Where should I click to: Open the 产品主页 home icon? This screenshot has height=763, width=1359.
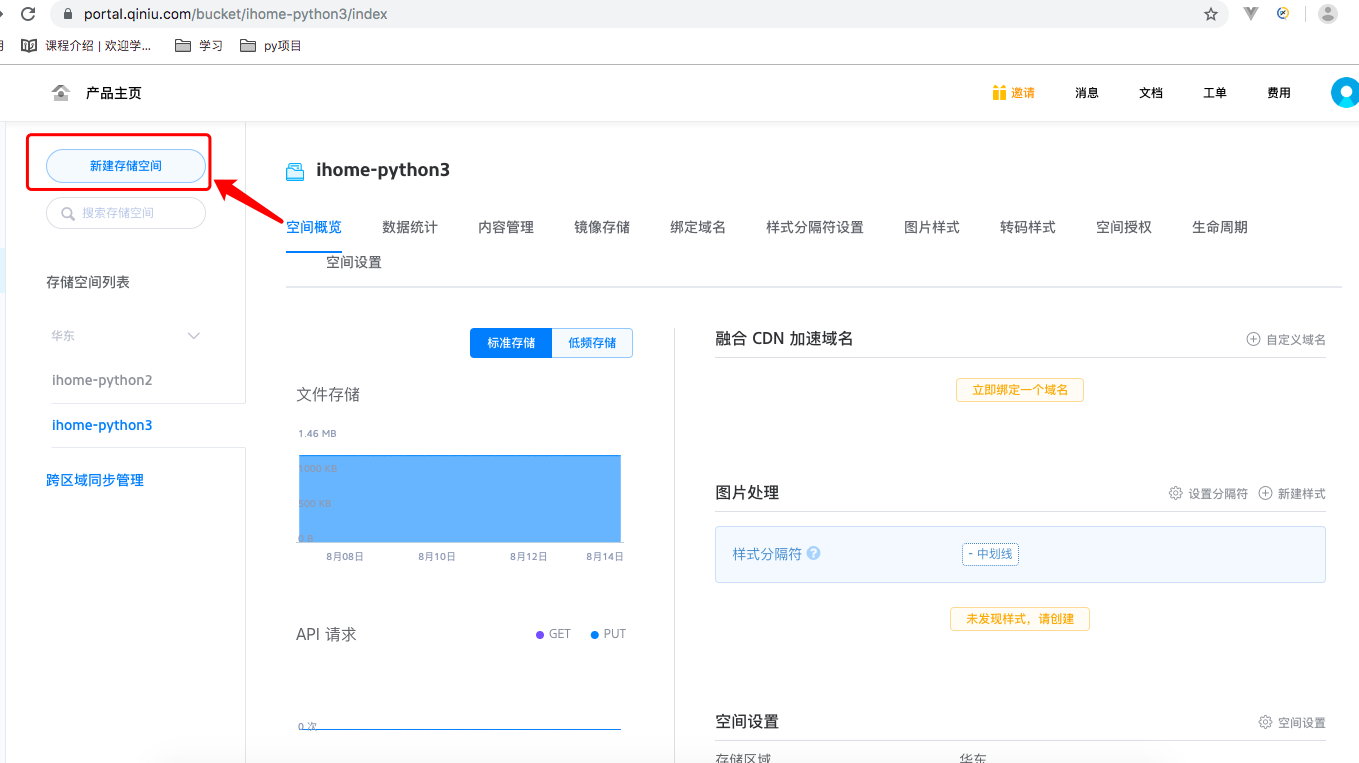pos(60,92)
